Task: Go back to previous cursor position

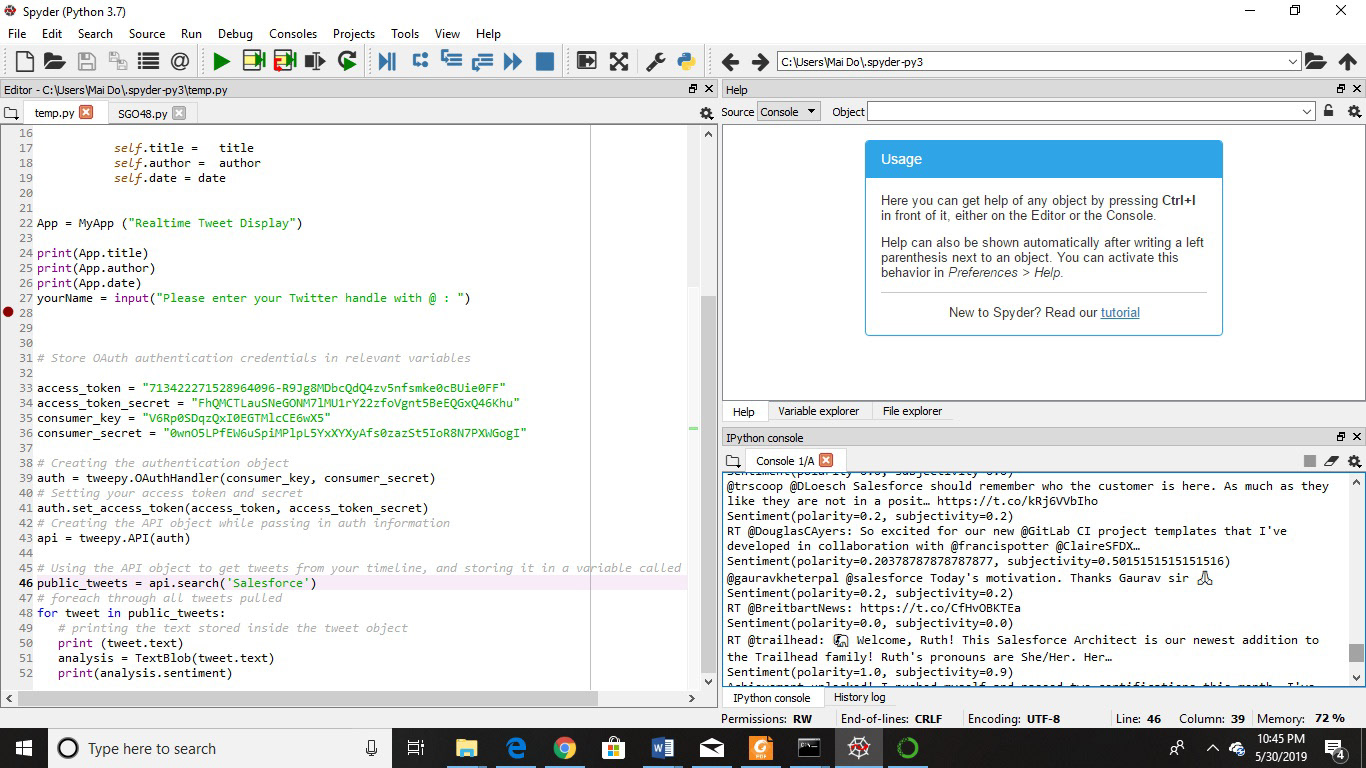Action: 730,62
